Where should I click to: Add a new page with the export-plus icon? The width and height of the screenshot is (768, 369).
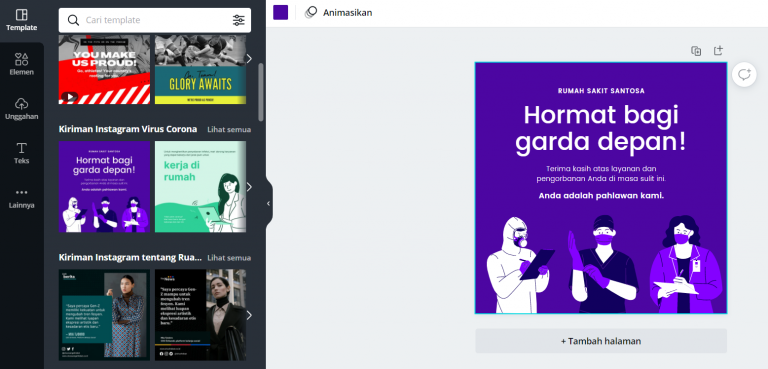point(718,50)
